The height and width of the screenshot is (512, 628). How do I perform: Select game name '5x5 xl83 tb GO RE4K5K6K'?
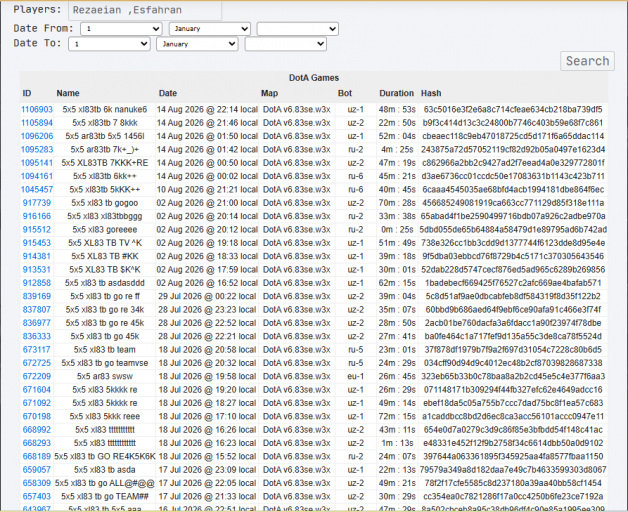tap(105, 456)
